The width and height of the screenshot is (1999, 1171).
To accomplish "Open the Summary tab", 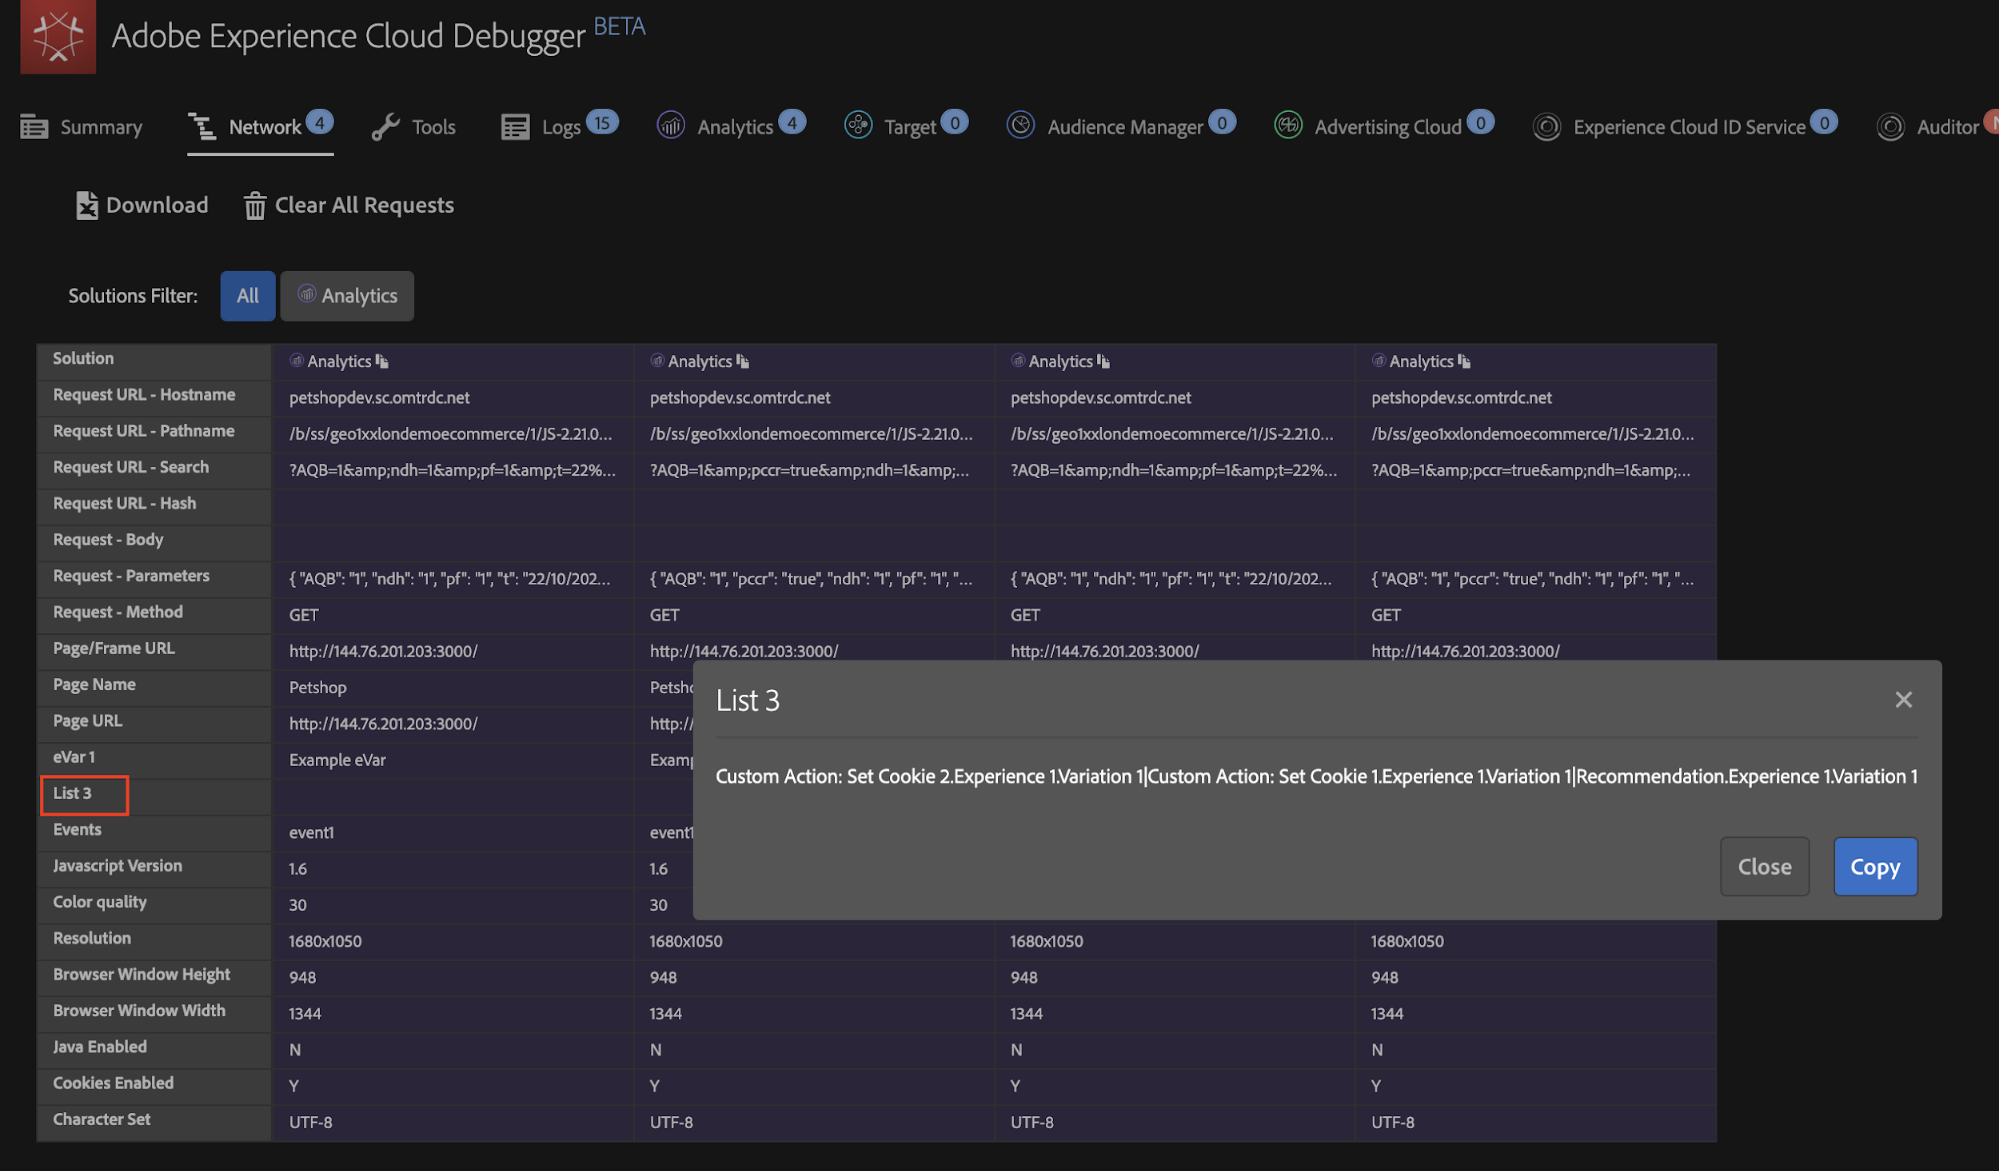I will tap(82, 127).
